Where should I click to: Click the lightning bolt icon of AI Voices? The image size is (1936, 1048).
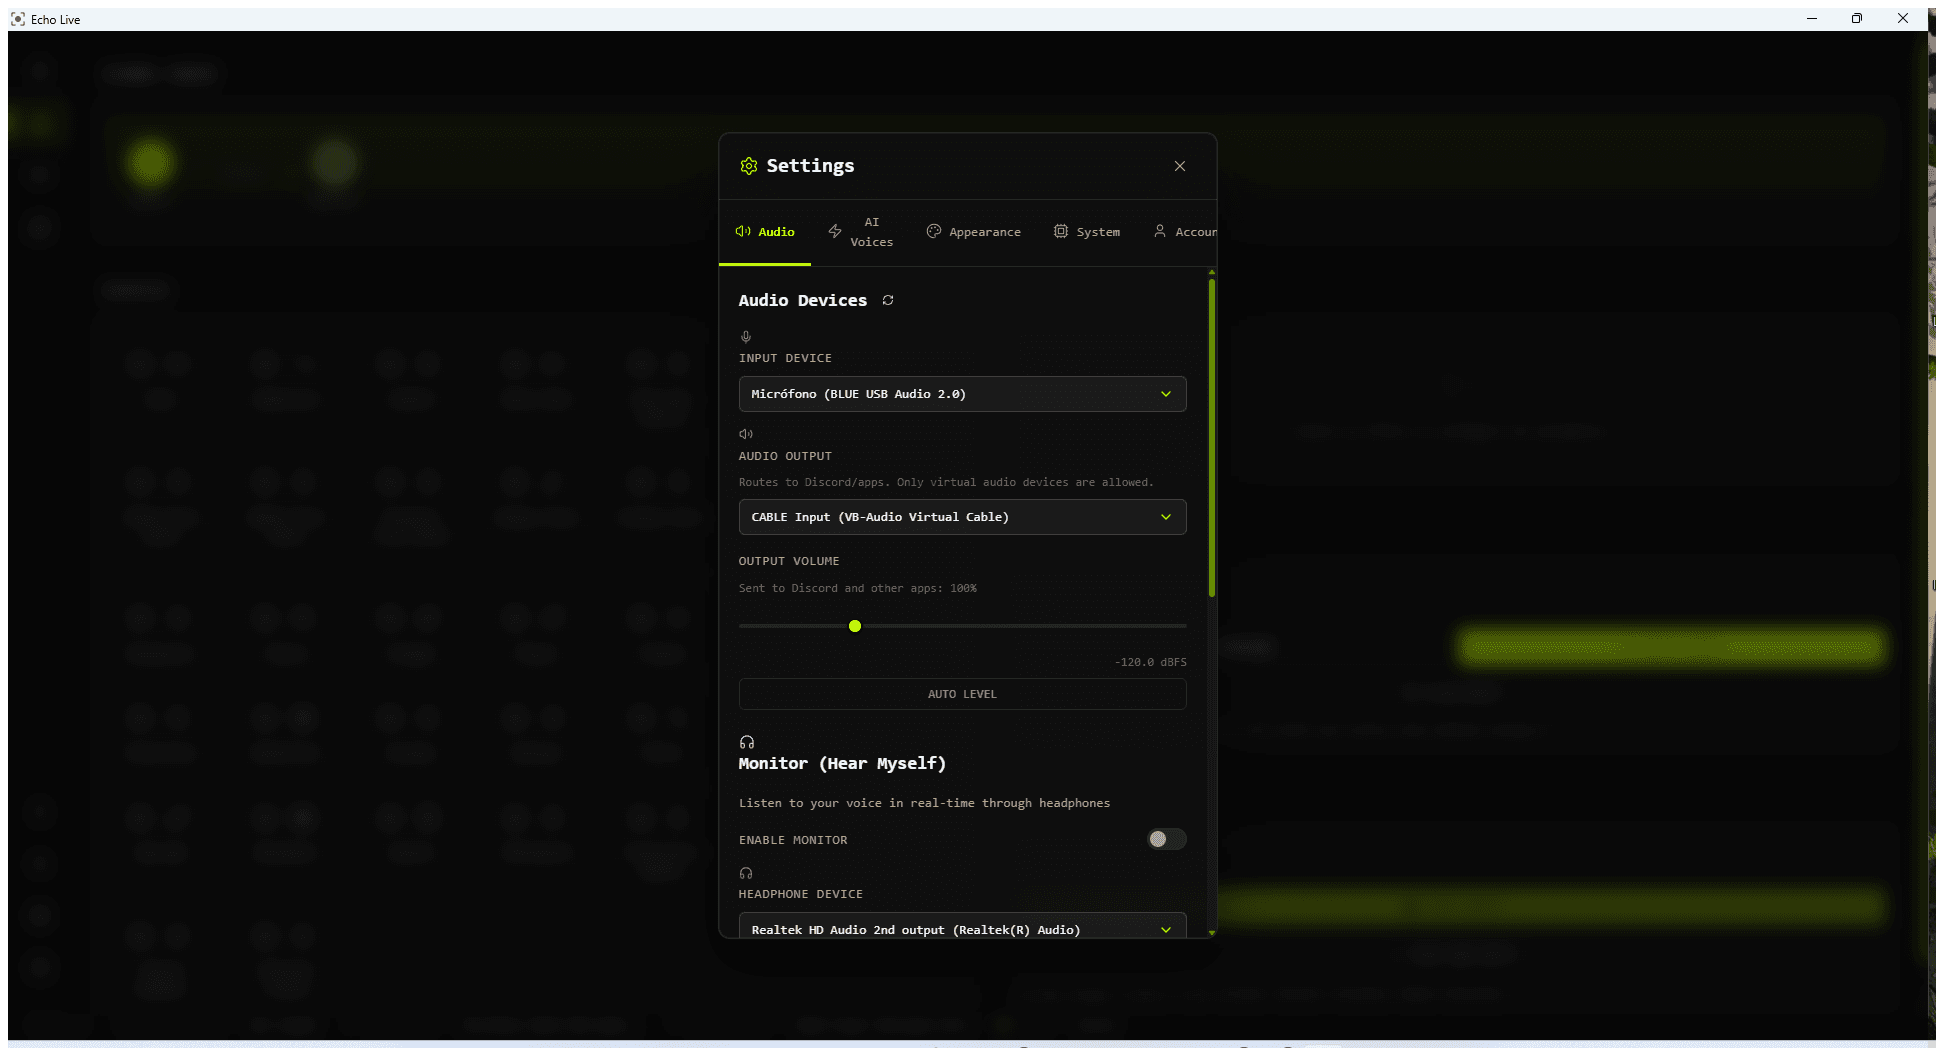835,231
